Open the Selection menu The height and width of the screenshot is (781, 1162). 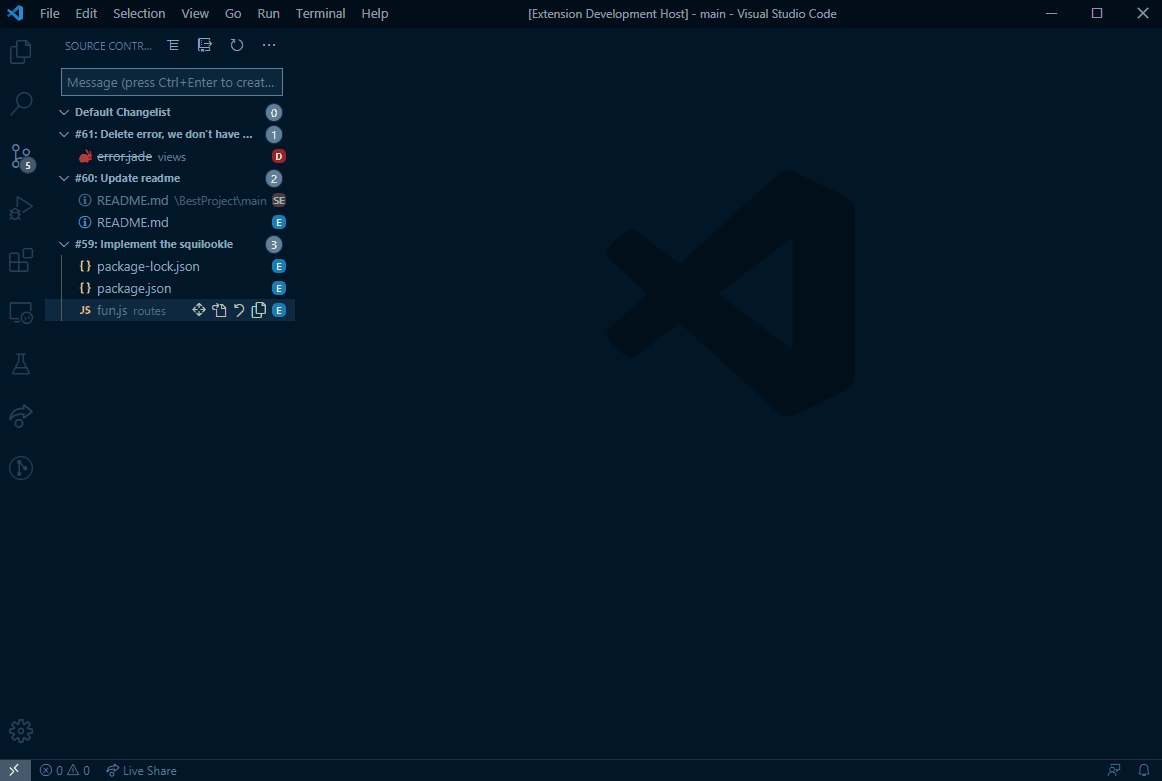tap(139, 13)
